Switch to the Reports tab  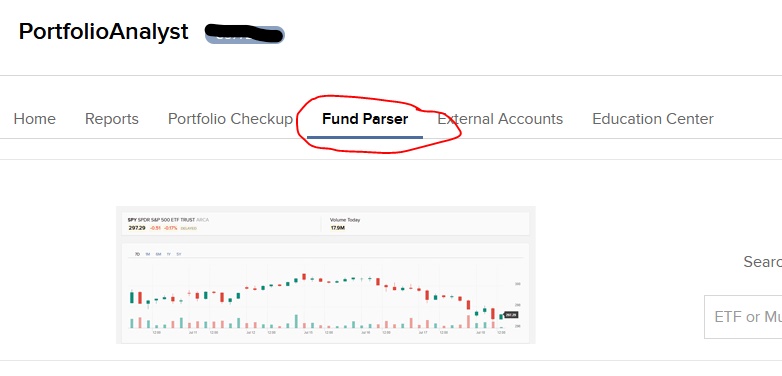coord(112,119)
